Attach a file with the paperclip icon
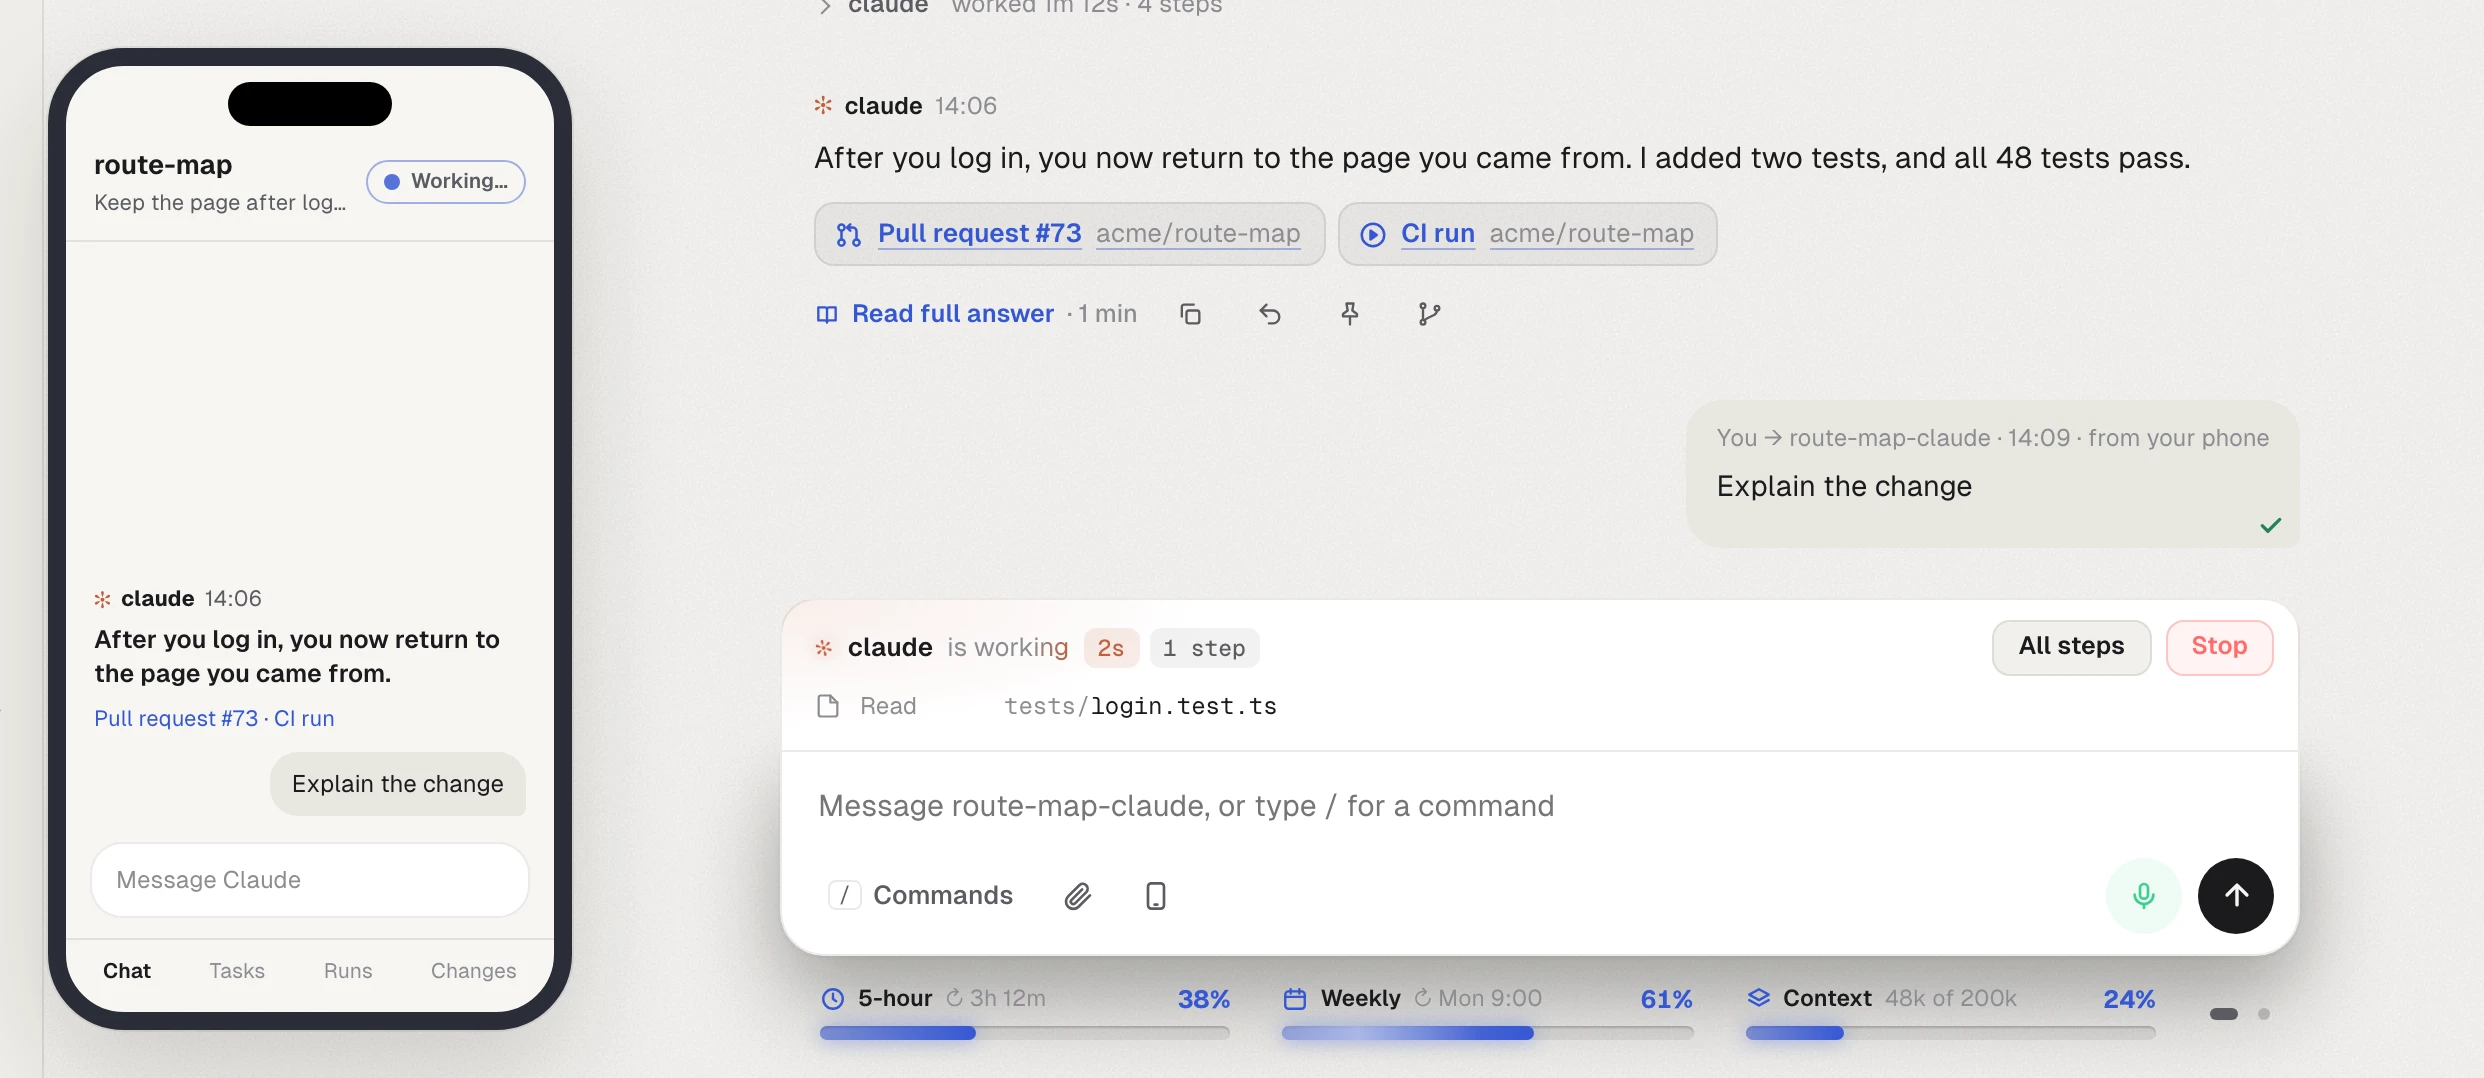The image size is (2484, 1078). [x=1077, y=896]
